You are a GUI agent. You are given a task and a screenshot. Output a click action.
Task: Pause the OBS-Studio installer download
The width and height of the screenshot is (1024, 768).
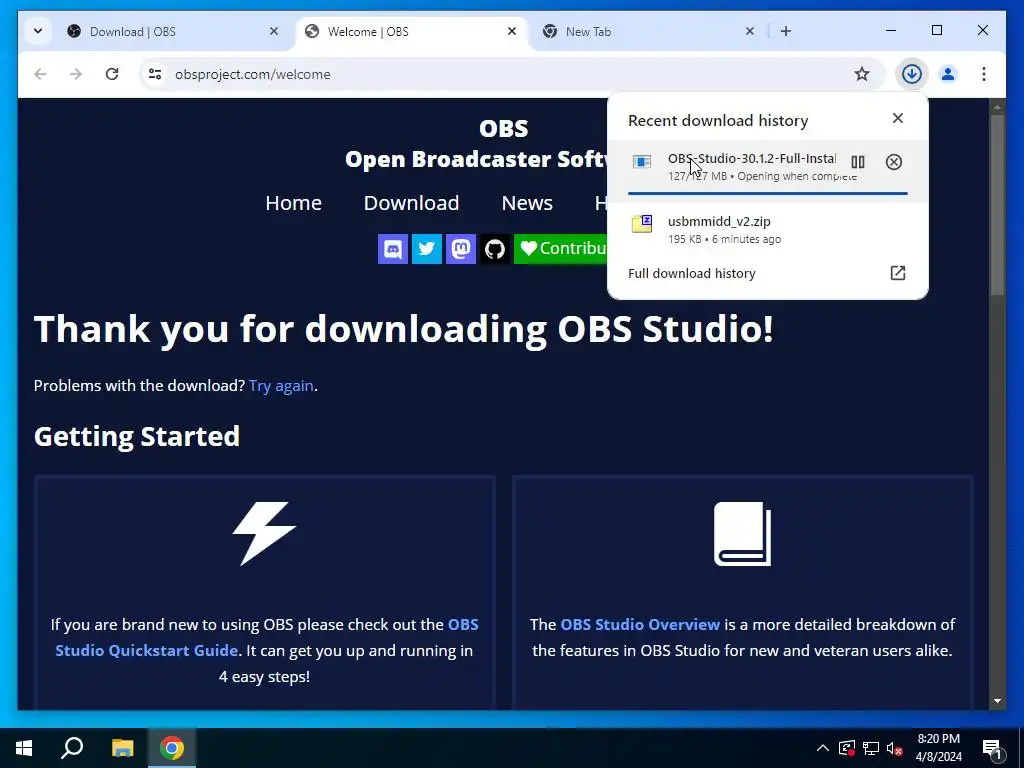pyautogui.click(x=857, y=162)
